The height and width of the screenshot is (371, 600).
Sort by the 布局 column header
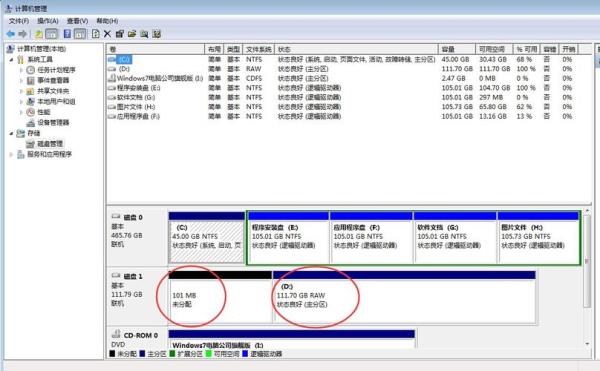pos(214,49)
